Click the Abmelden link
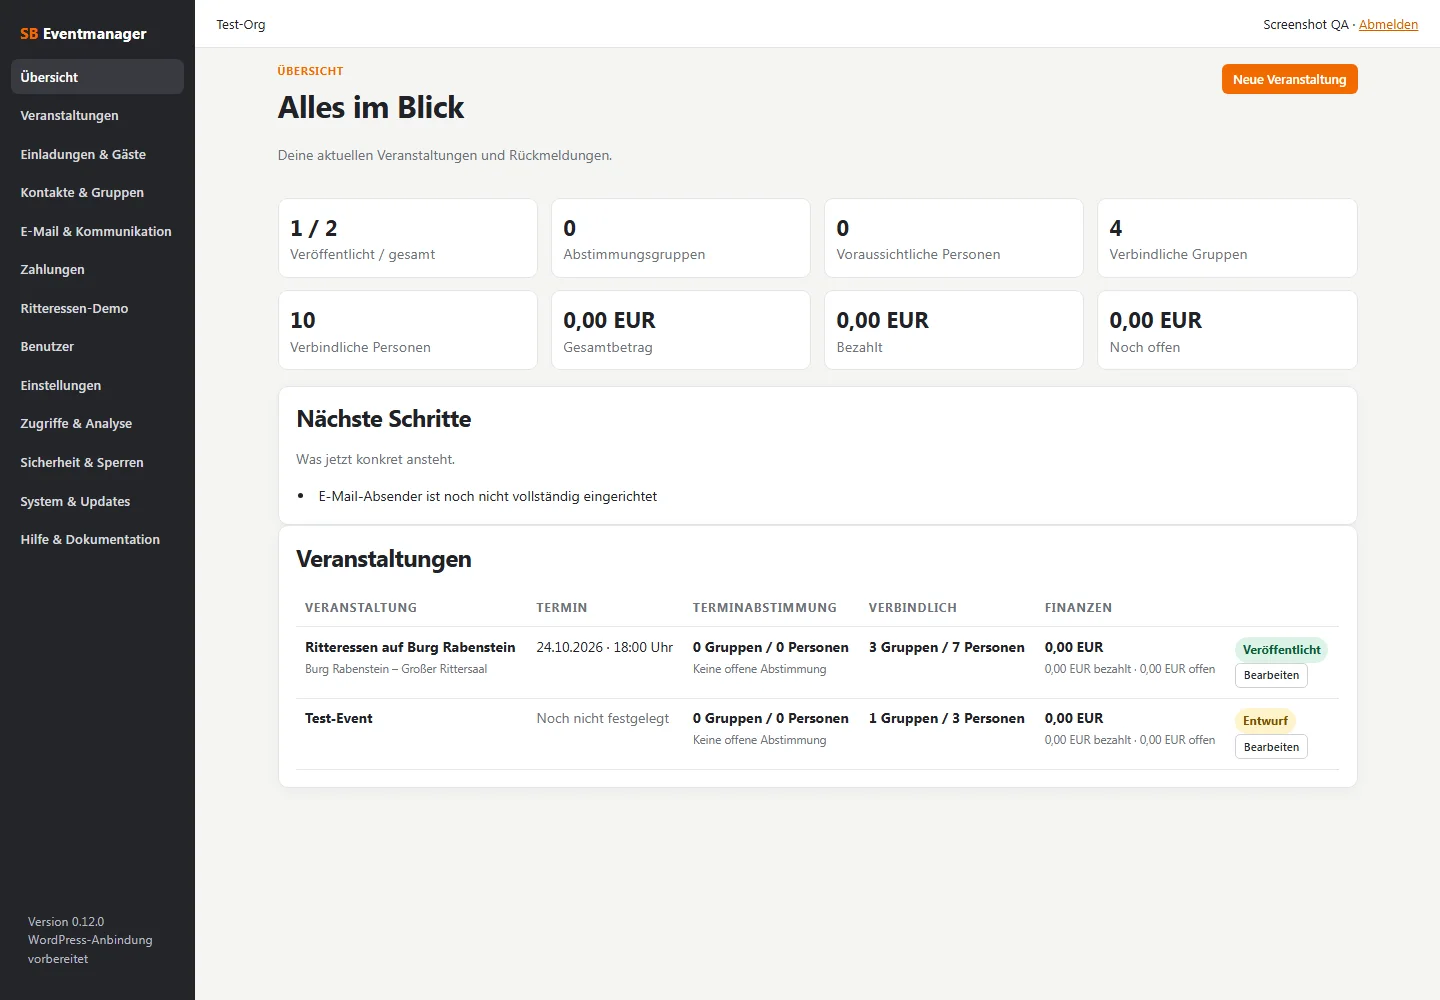 (1388, 24)
